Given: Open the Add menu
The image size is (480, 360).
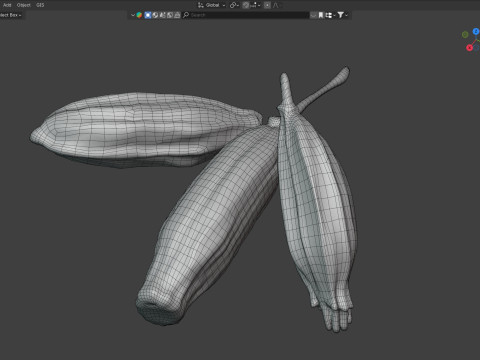Looking at the screenshot, I should 7,5.
